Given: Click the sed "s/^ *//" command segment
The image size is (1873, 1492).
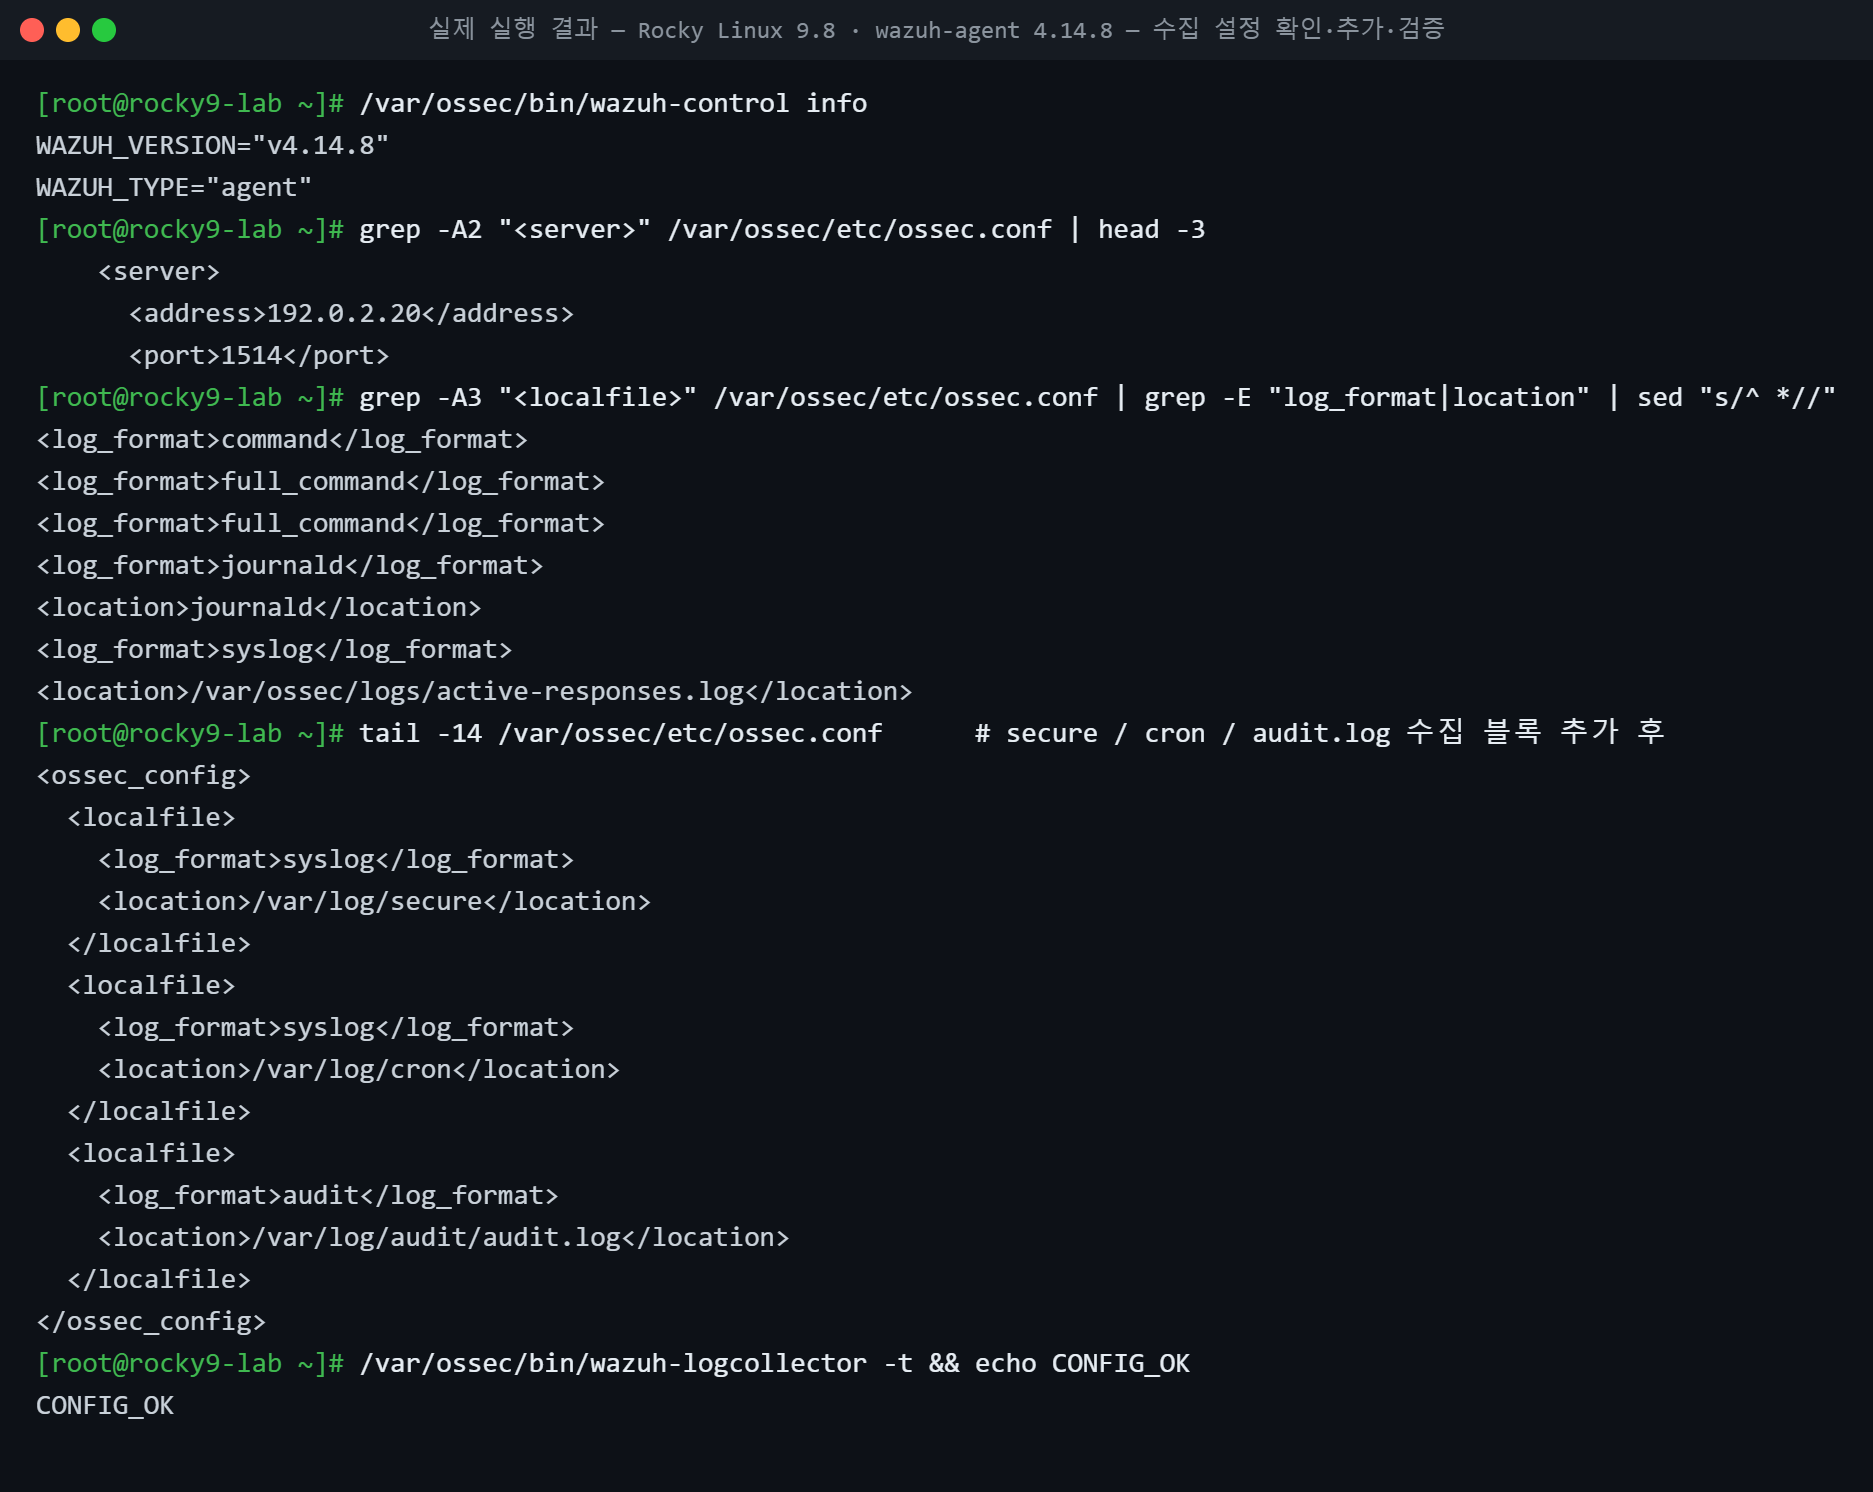Looking at the screenshot, I should point(1736,397).
